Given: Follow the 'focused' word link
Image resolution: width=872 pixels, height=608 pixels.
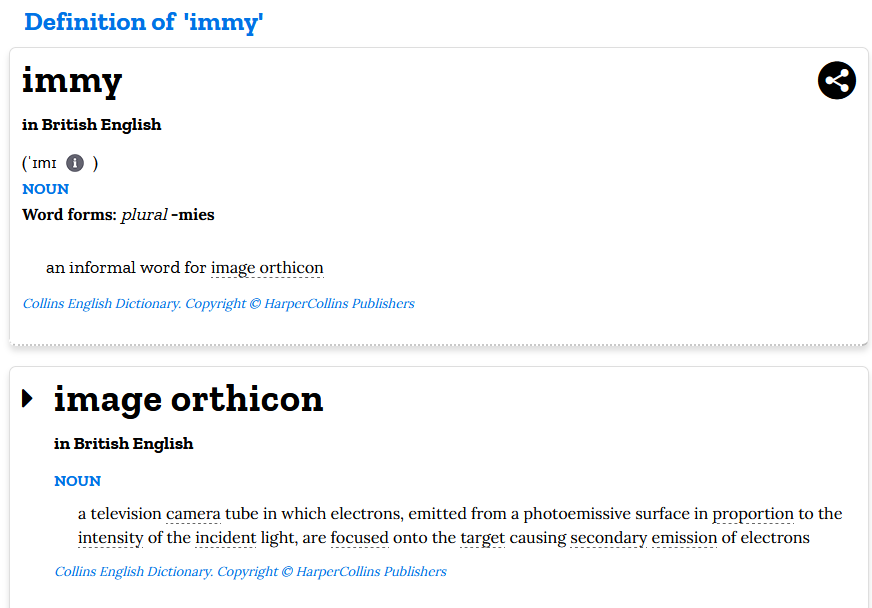Looking at the screenshot, I should 359,538.
